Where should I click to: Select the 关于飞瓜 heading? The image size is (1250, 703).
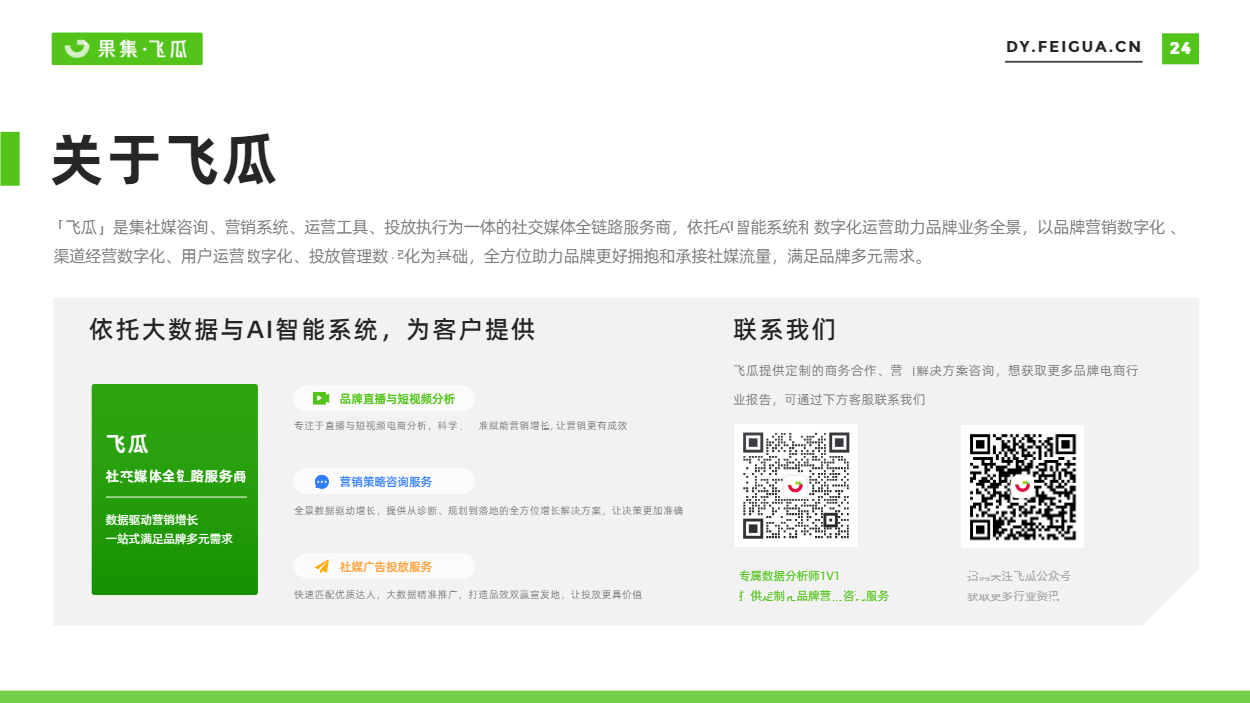[x=164, y=160]
